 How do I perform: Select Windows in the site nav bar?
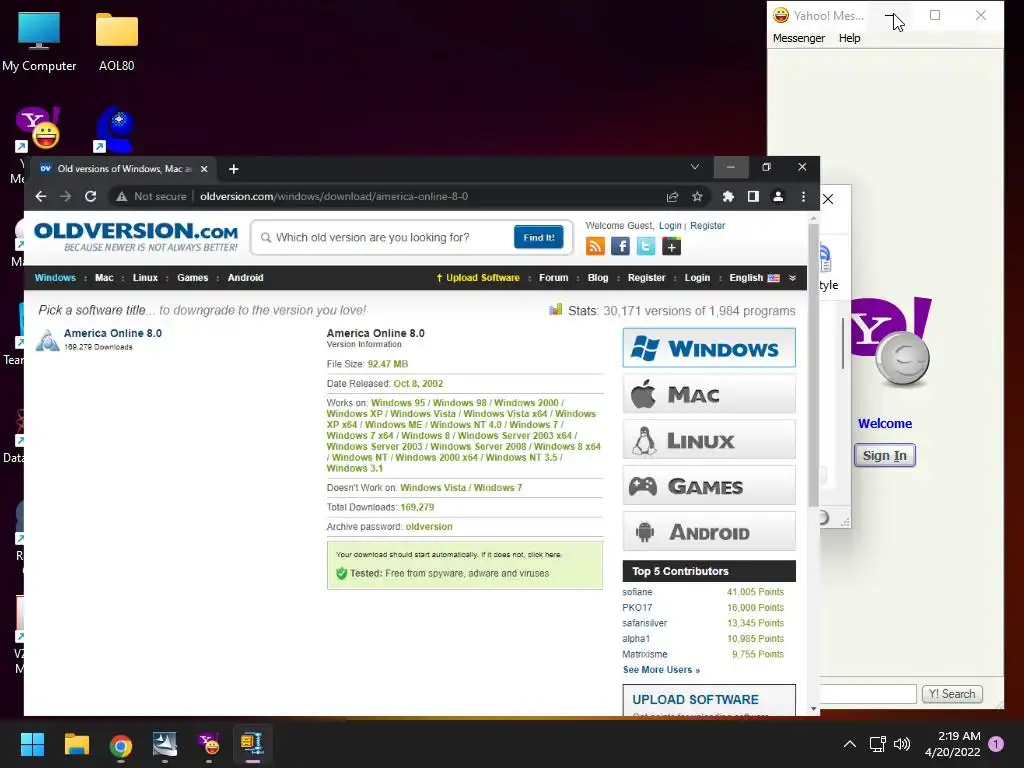(55, 278)
